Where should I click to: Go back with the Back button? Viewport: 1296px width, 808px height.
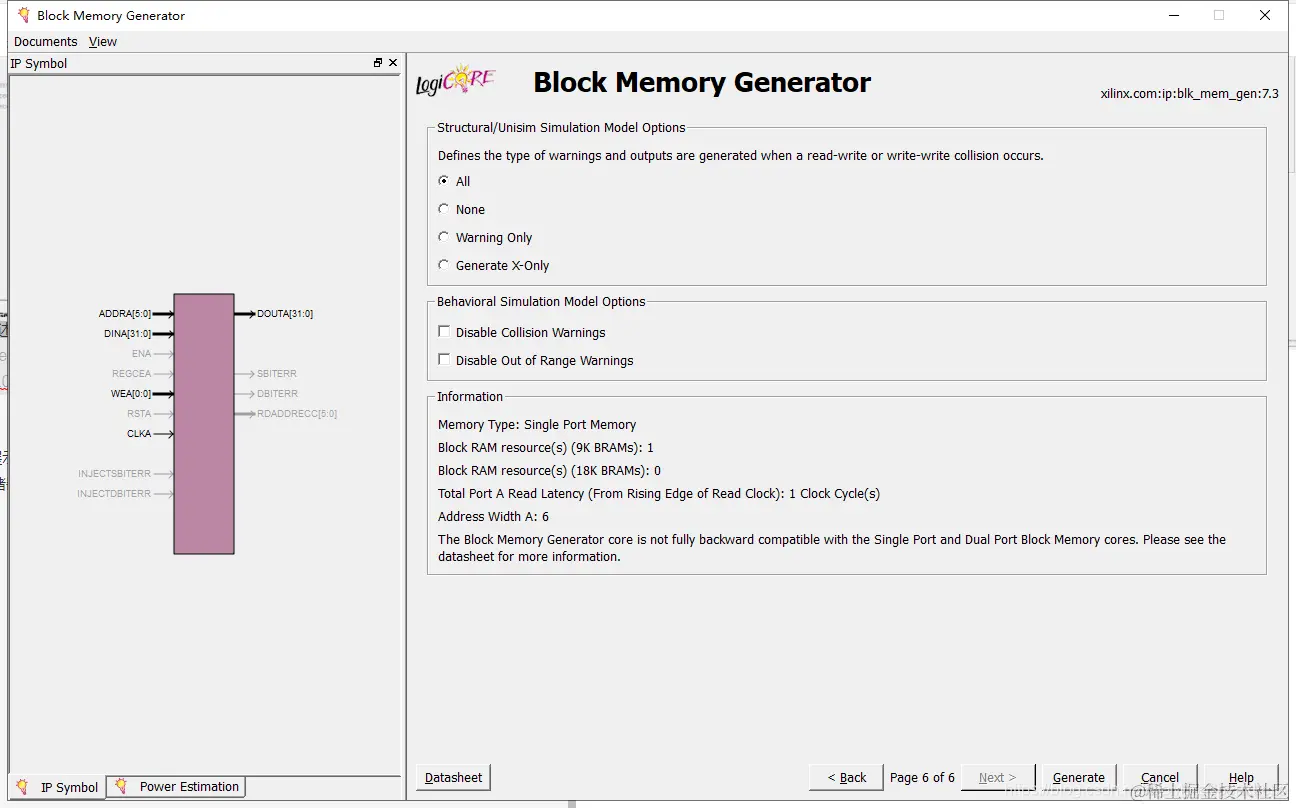[x=847, y=777]
